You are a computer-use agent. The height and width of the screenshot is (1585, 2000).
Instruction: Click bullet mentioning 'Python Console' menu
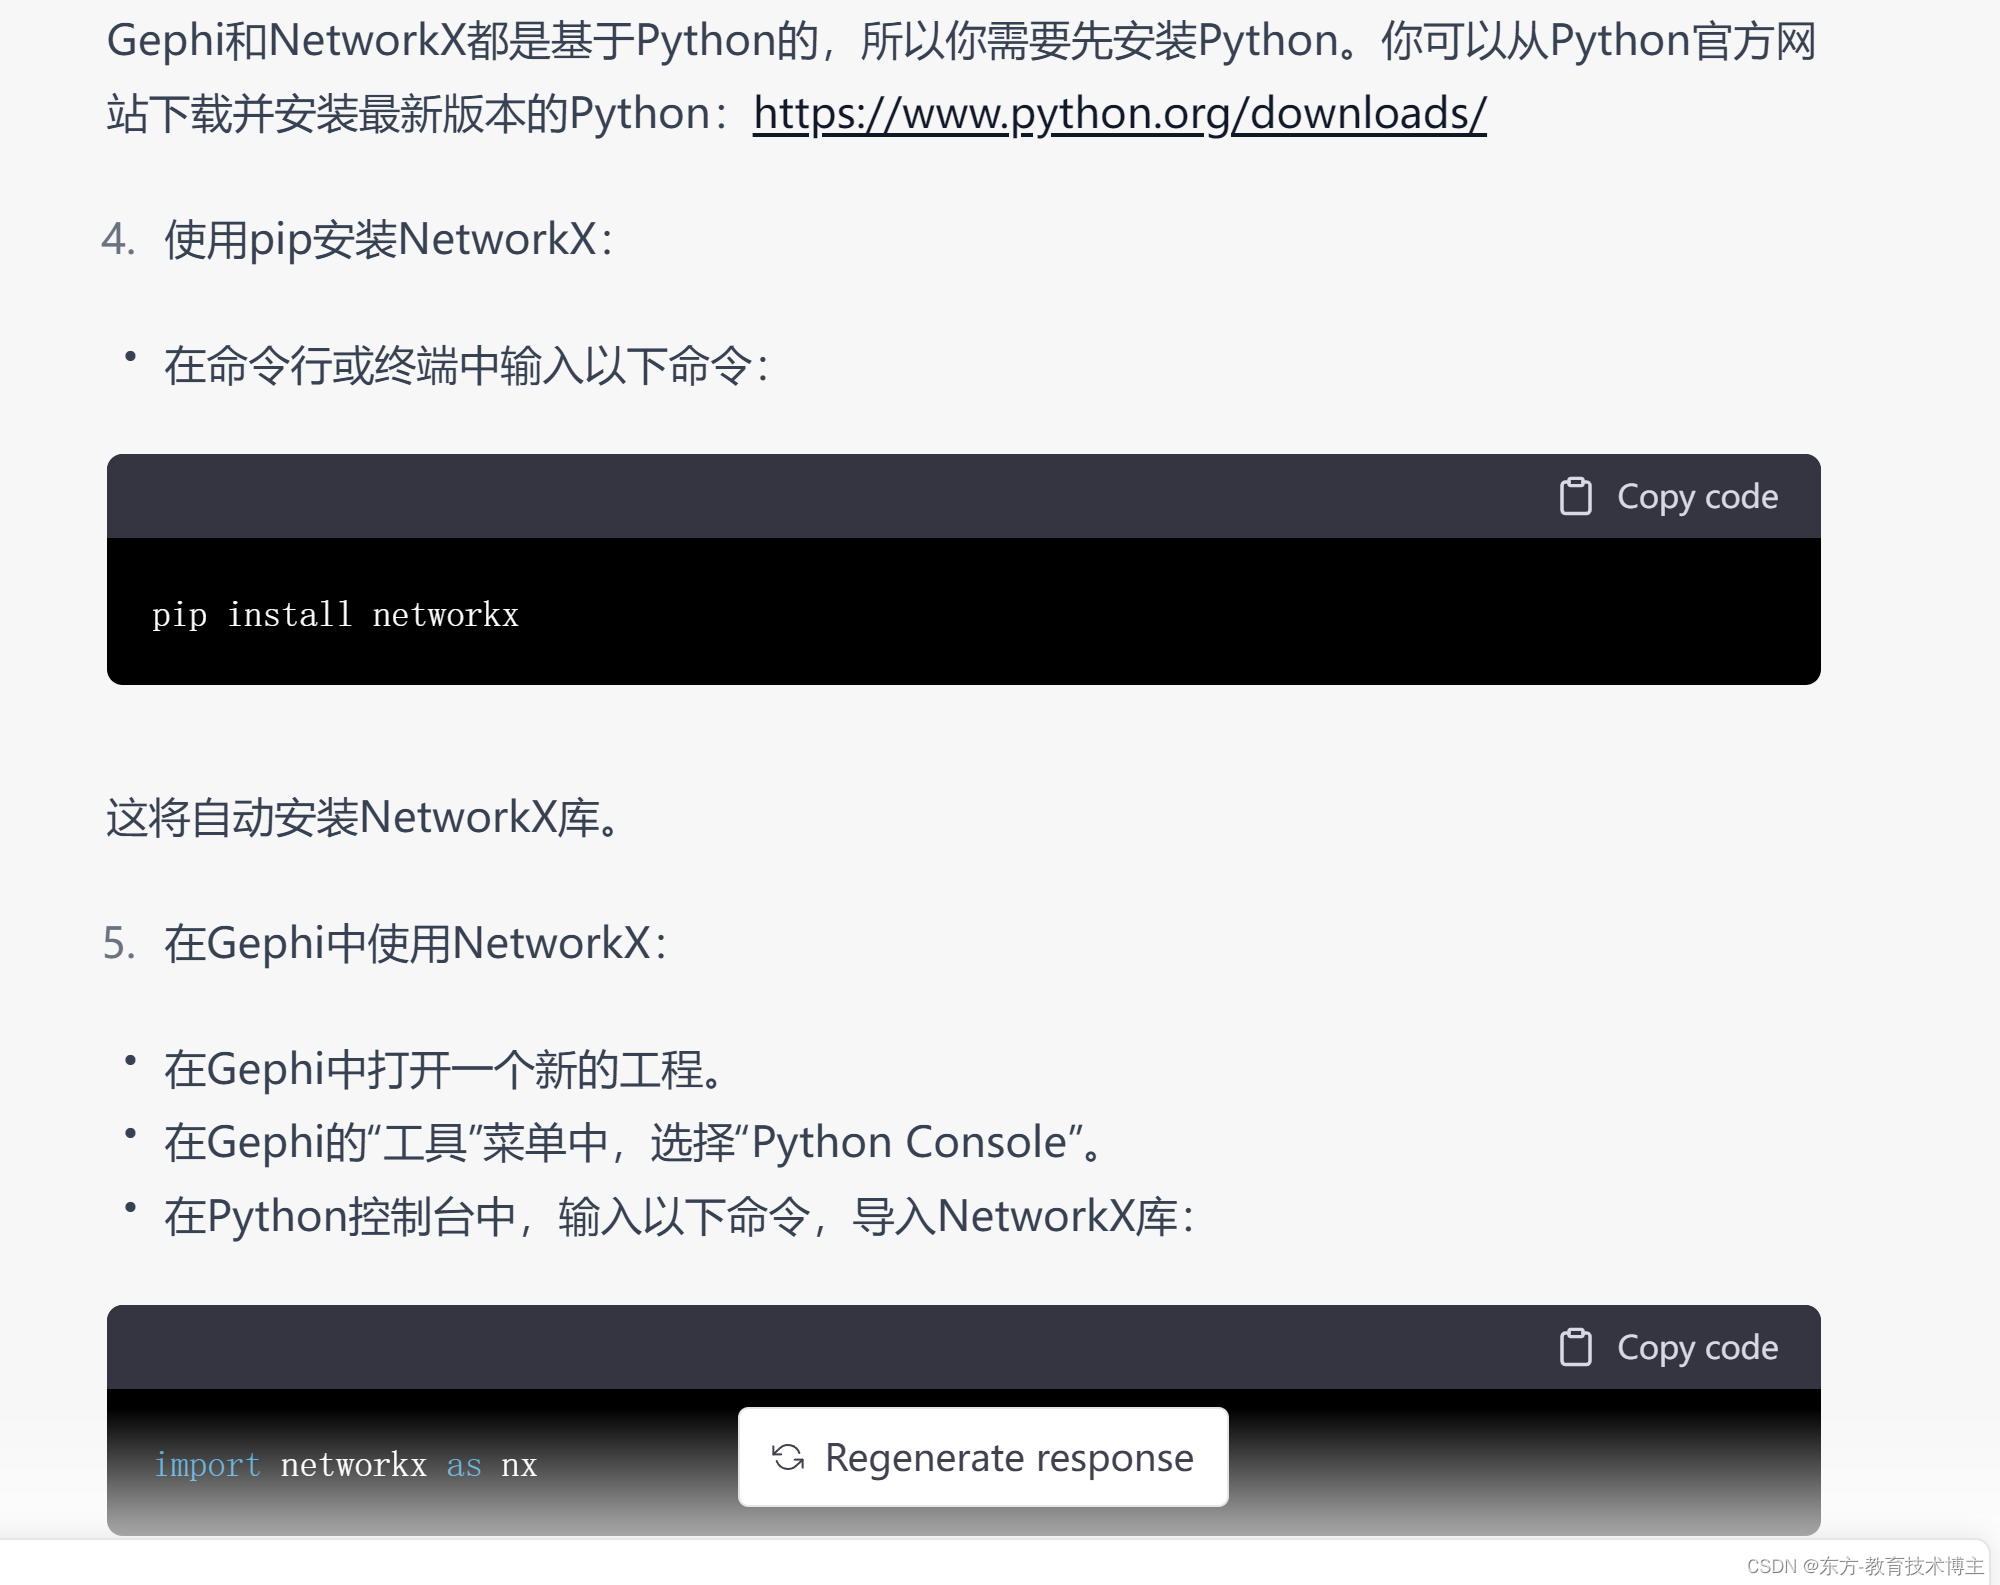click(x=633, y=1142)
